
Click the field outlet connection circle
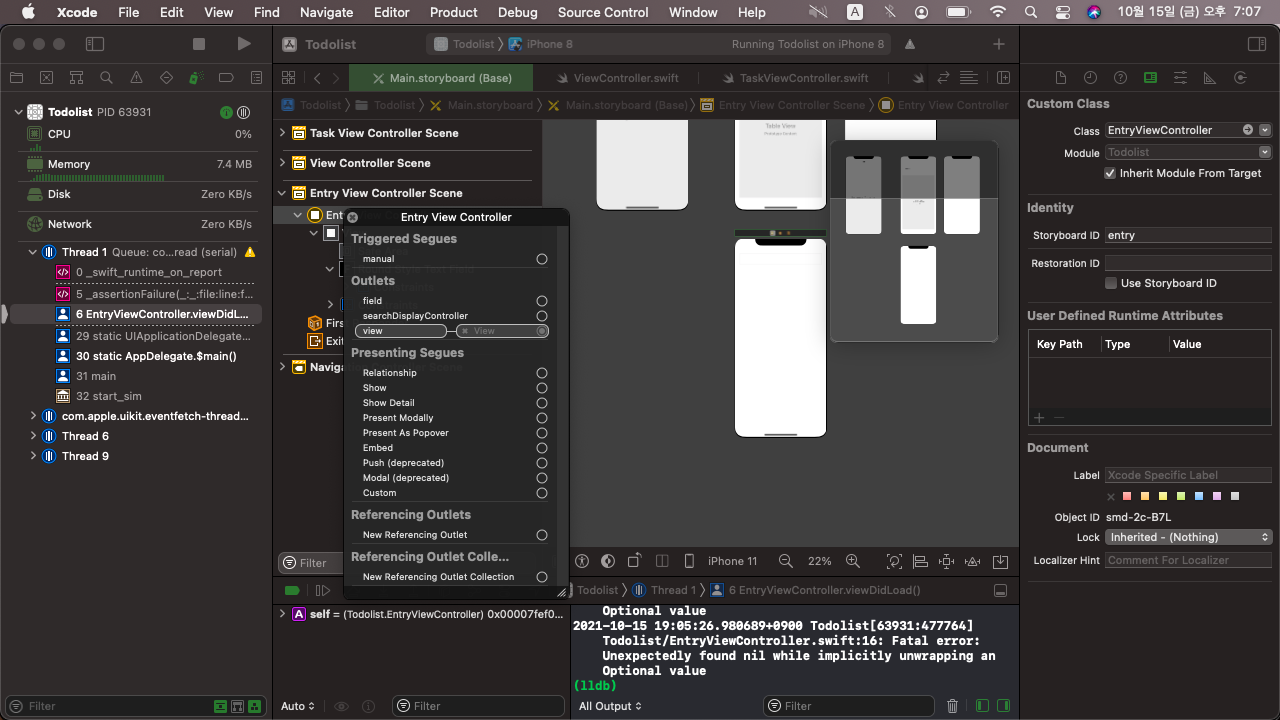coord(542,301)
